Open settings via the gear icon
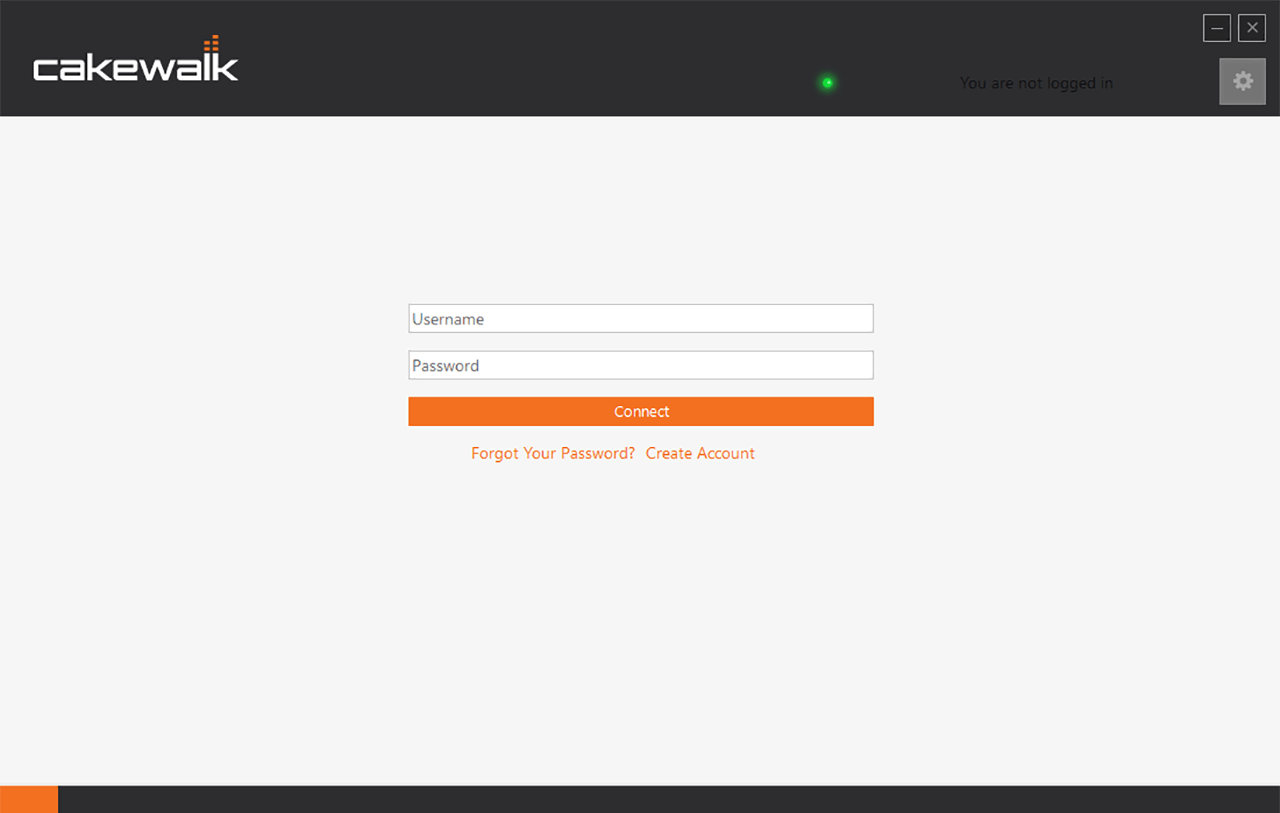Screen dimensions: 1280x813 coord(1242,81)
